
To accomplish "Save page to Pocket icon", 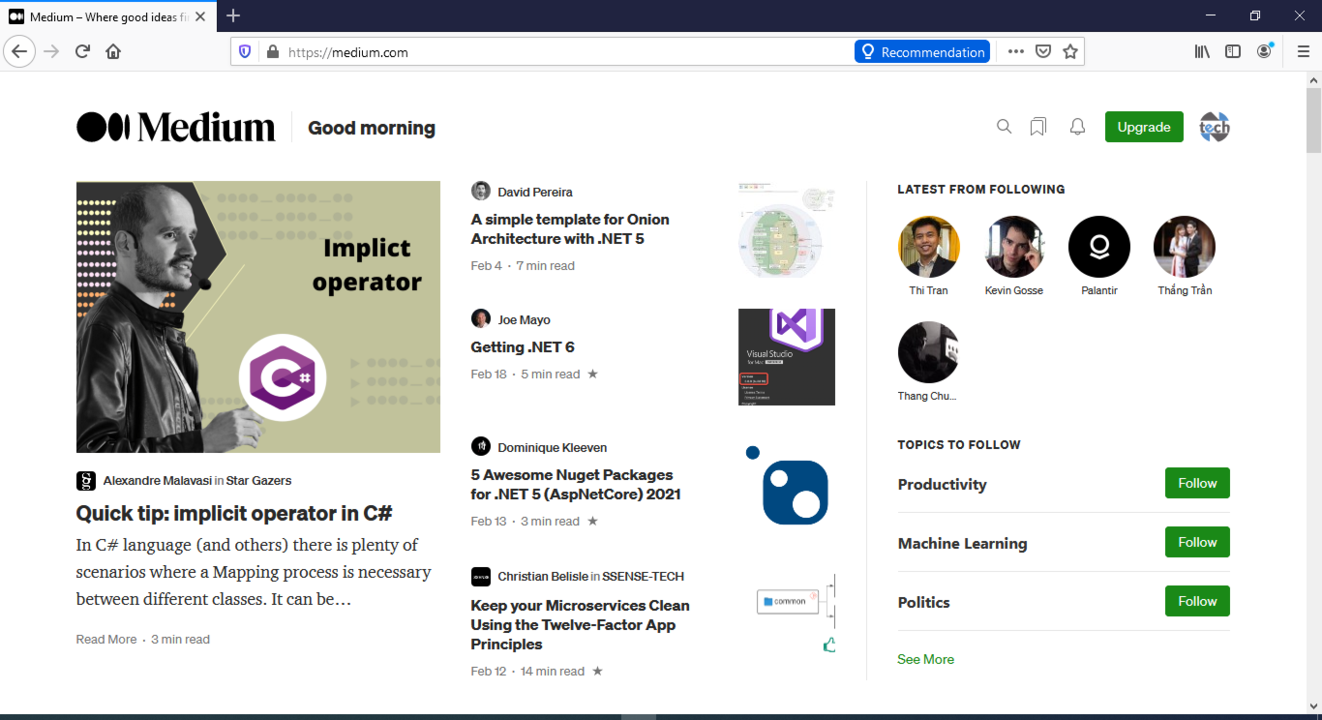I will pyautogui.click(x=1043, y=52).
